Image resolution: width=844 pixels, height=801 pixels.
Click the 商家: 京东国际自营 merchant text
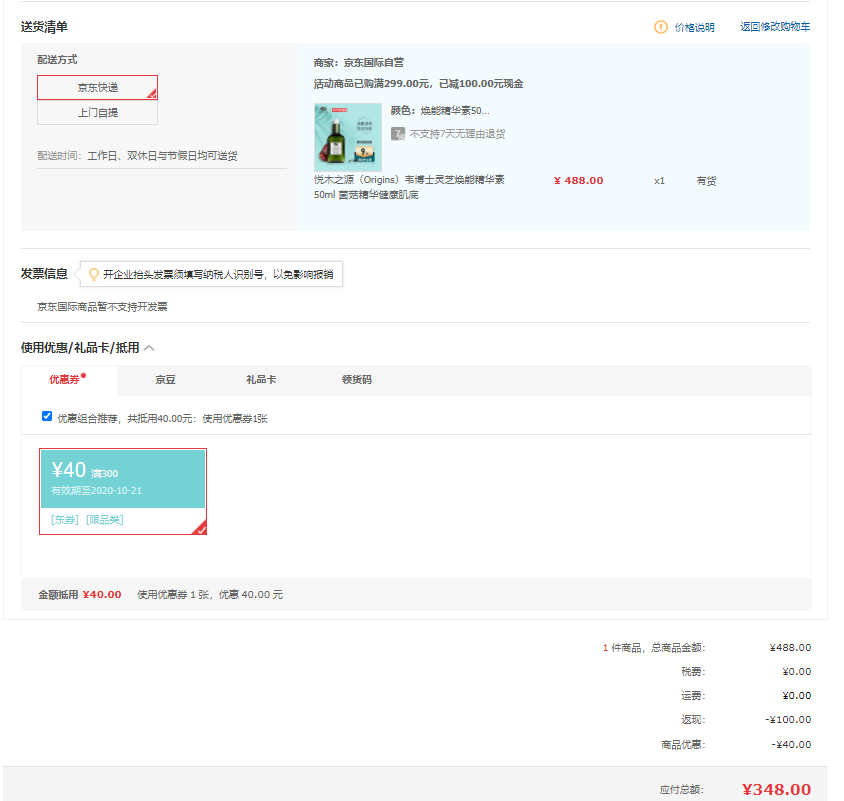point(359,62)
